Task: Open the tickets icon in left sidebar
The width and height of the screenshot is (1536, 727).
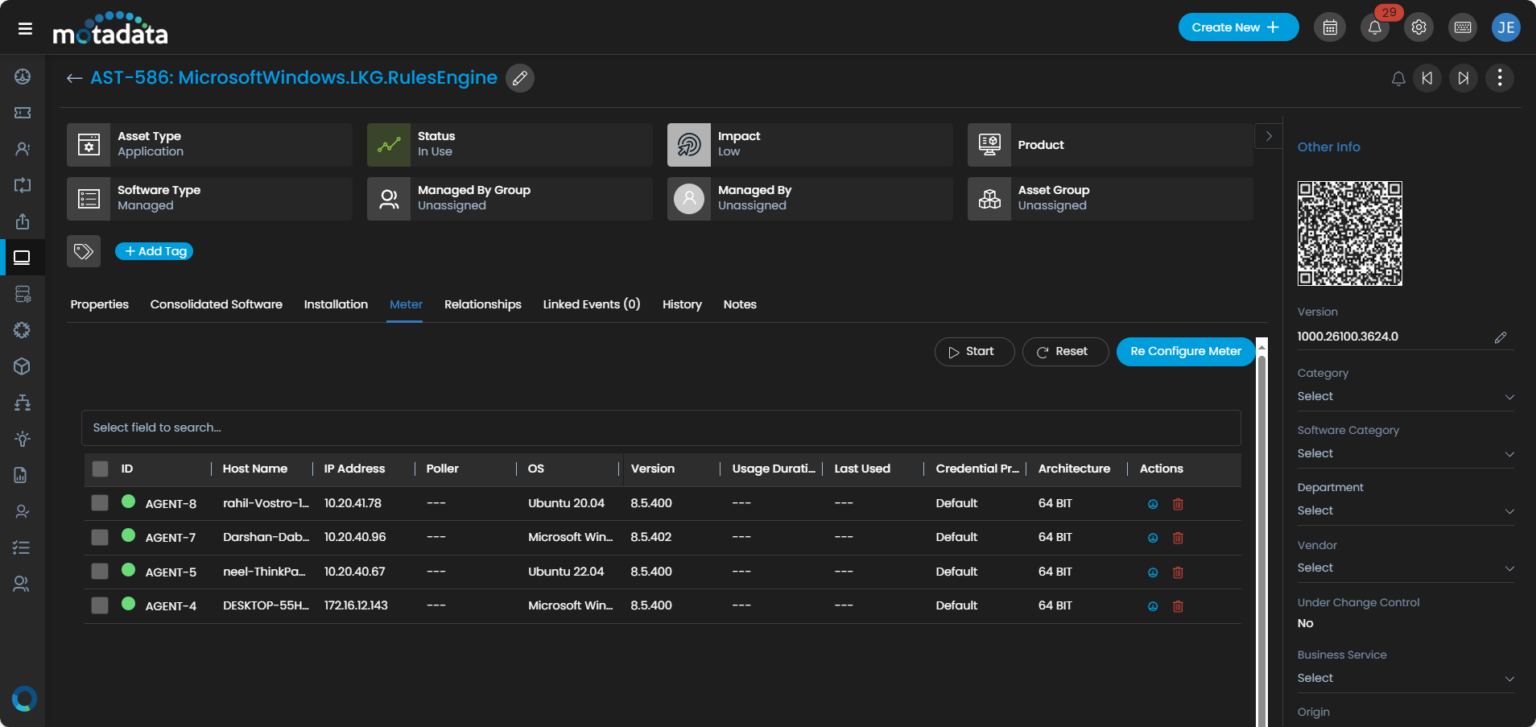Action: coord(22,113)
